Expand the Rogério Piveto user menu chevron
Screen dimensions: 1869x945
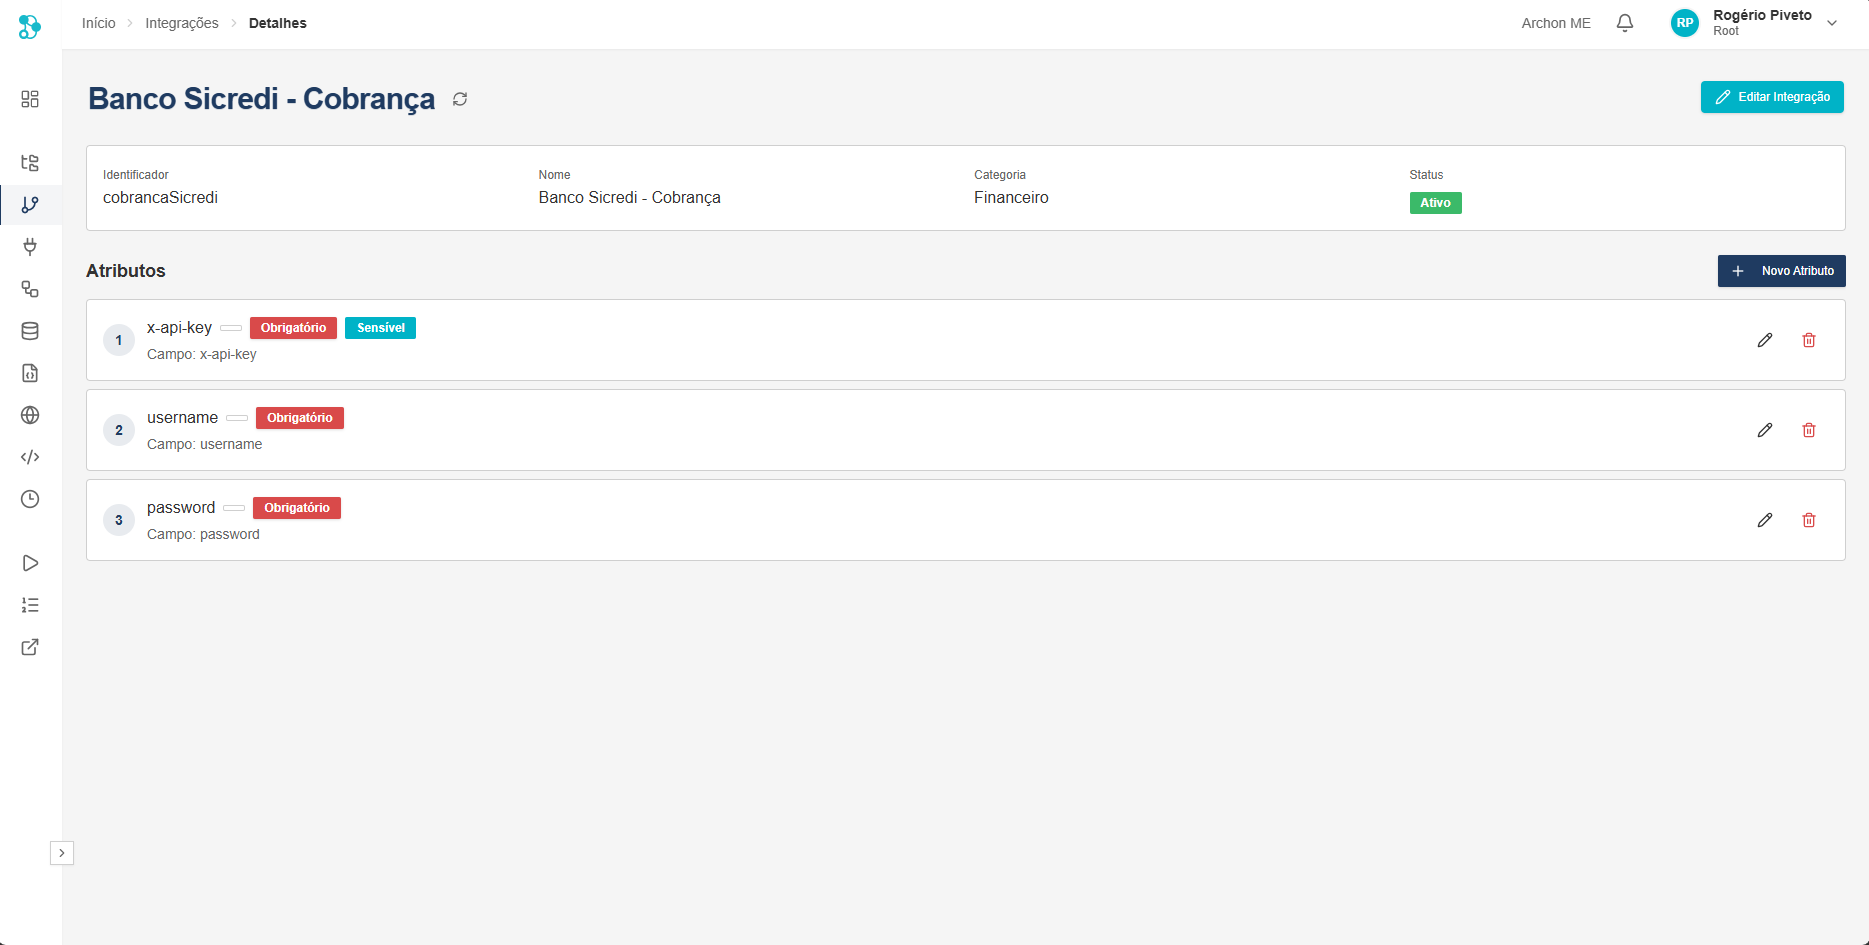1832,23
